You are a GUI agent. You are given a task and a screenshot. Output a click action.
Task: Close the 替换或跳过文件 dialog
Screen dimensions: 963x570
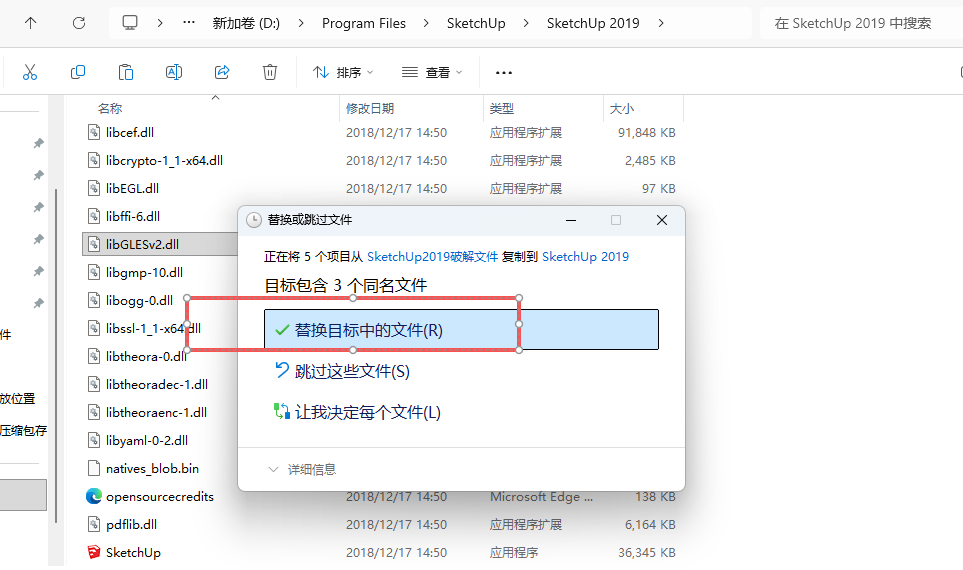click(x=661, y=220)
